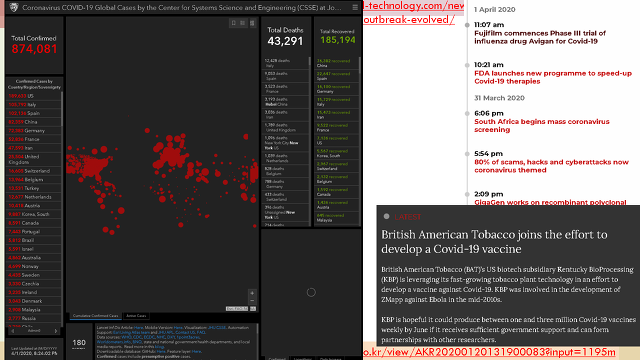The image size is (640, 360).
Task: Select Italy row in confirmed cases list
Action: click(x=34, y=104)
